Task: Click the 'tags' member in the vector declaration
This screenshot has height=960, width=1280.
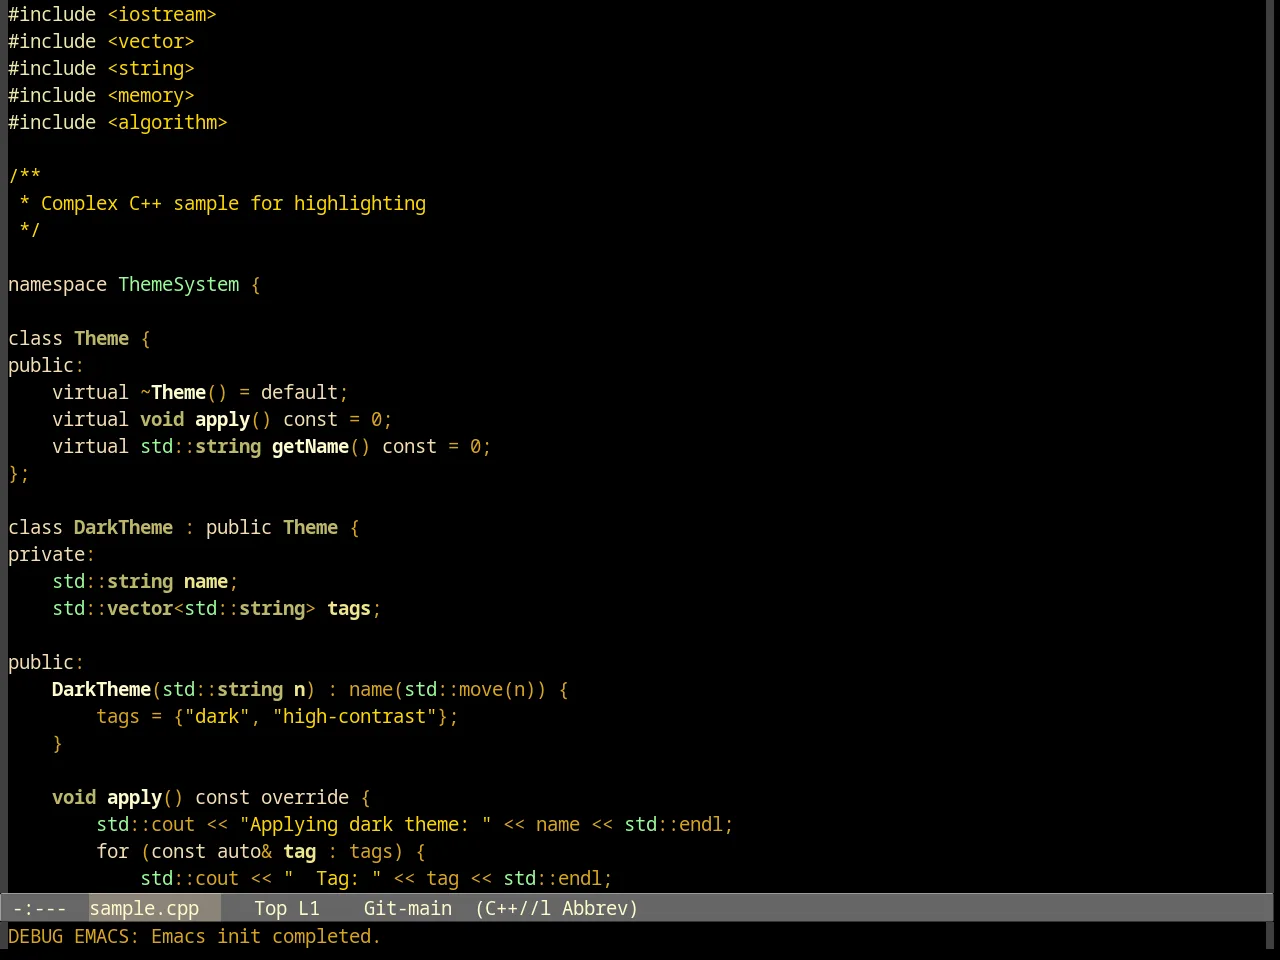Action: (x=349, y=608)
